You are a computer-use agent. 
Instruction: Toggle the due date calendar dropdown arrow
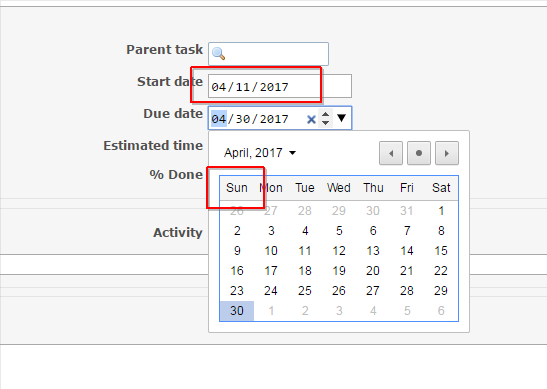click(342, 118)
